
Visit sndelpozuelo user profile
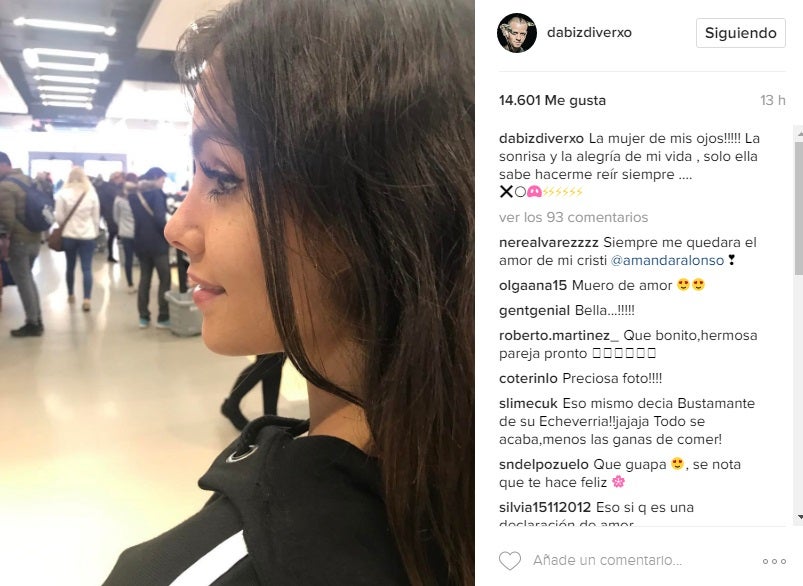(x=543, y=465)
